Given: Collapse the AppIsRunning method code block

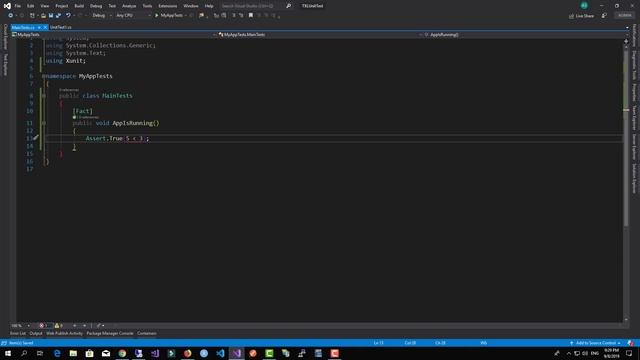Looking at the screenshot, I should [44, 123].
